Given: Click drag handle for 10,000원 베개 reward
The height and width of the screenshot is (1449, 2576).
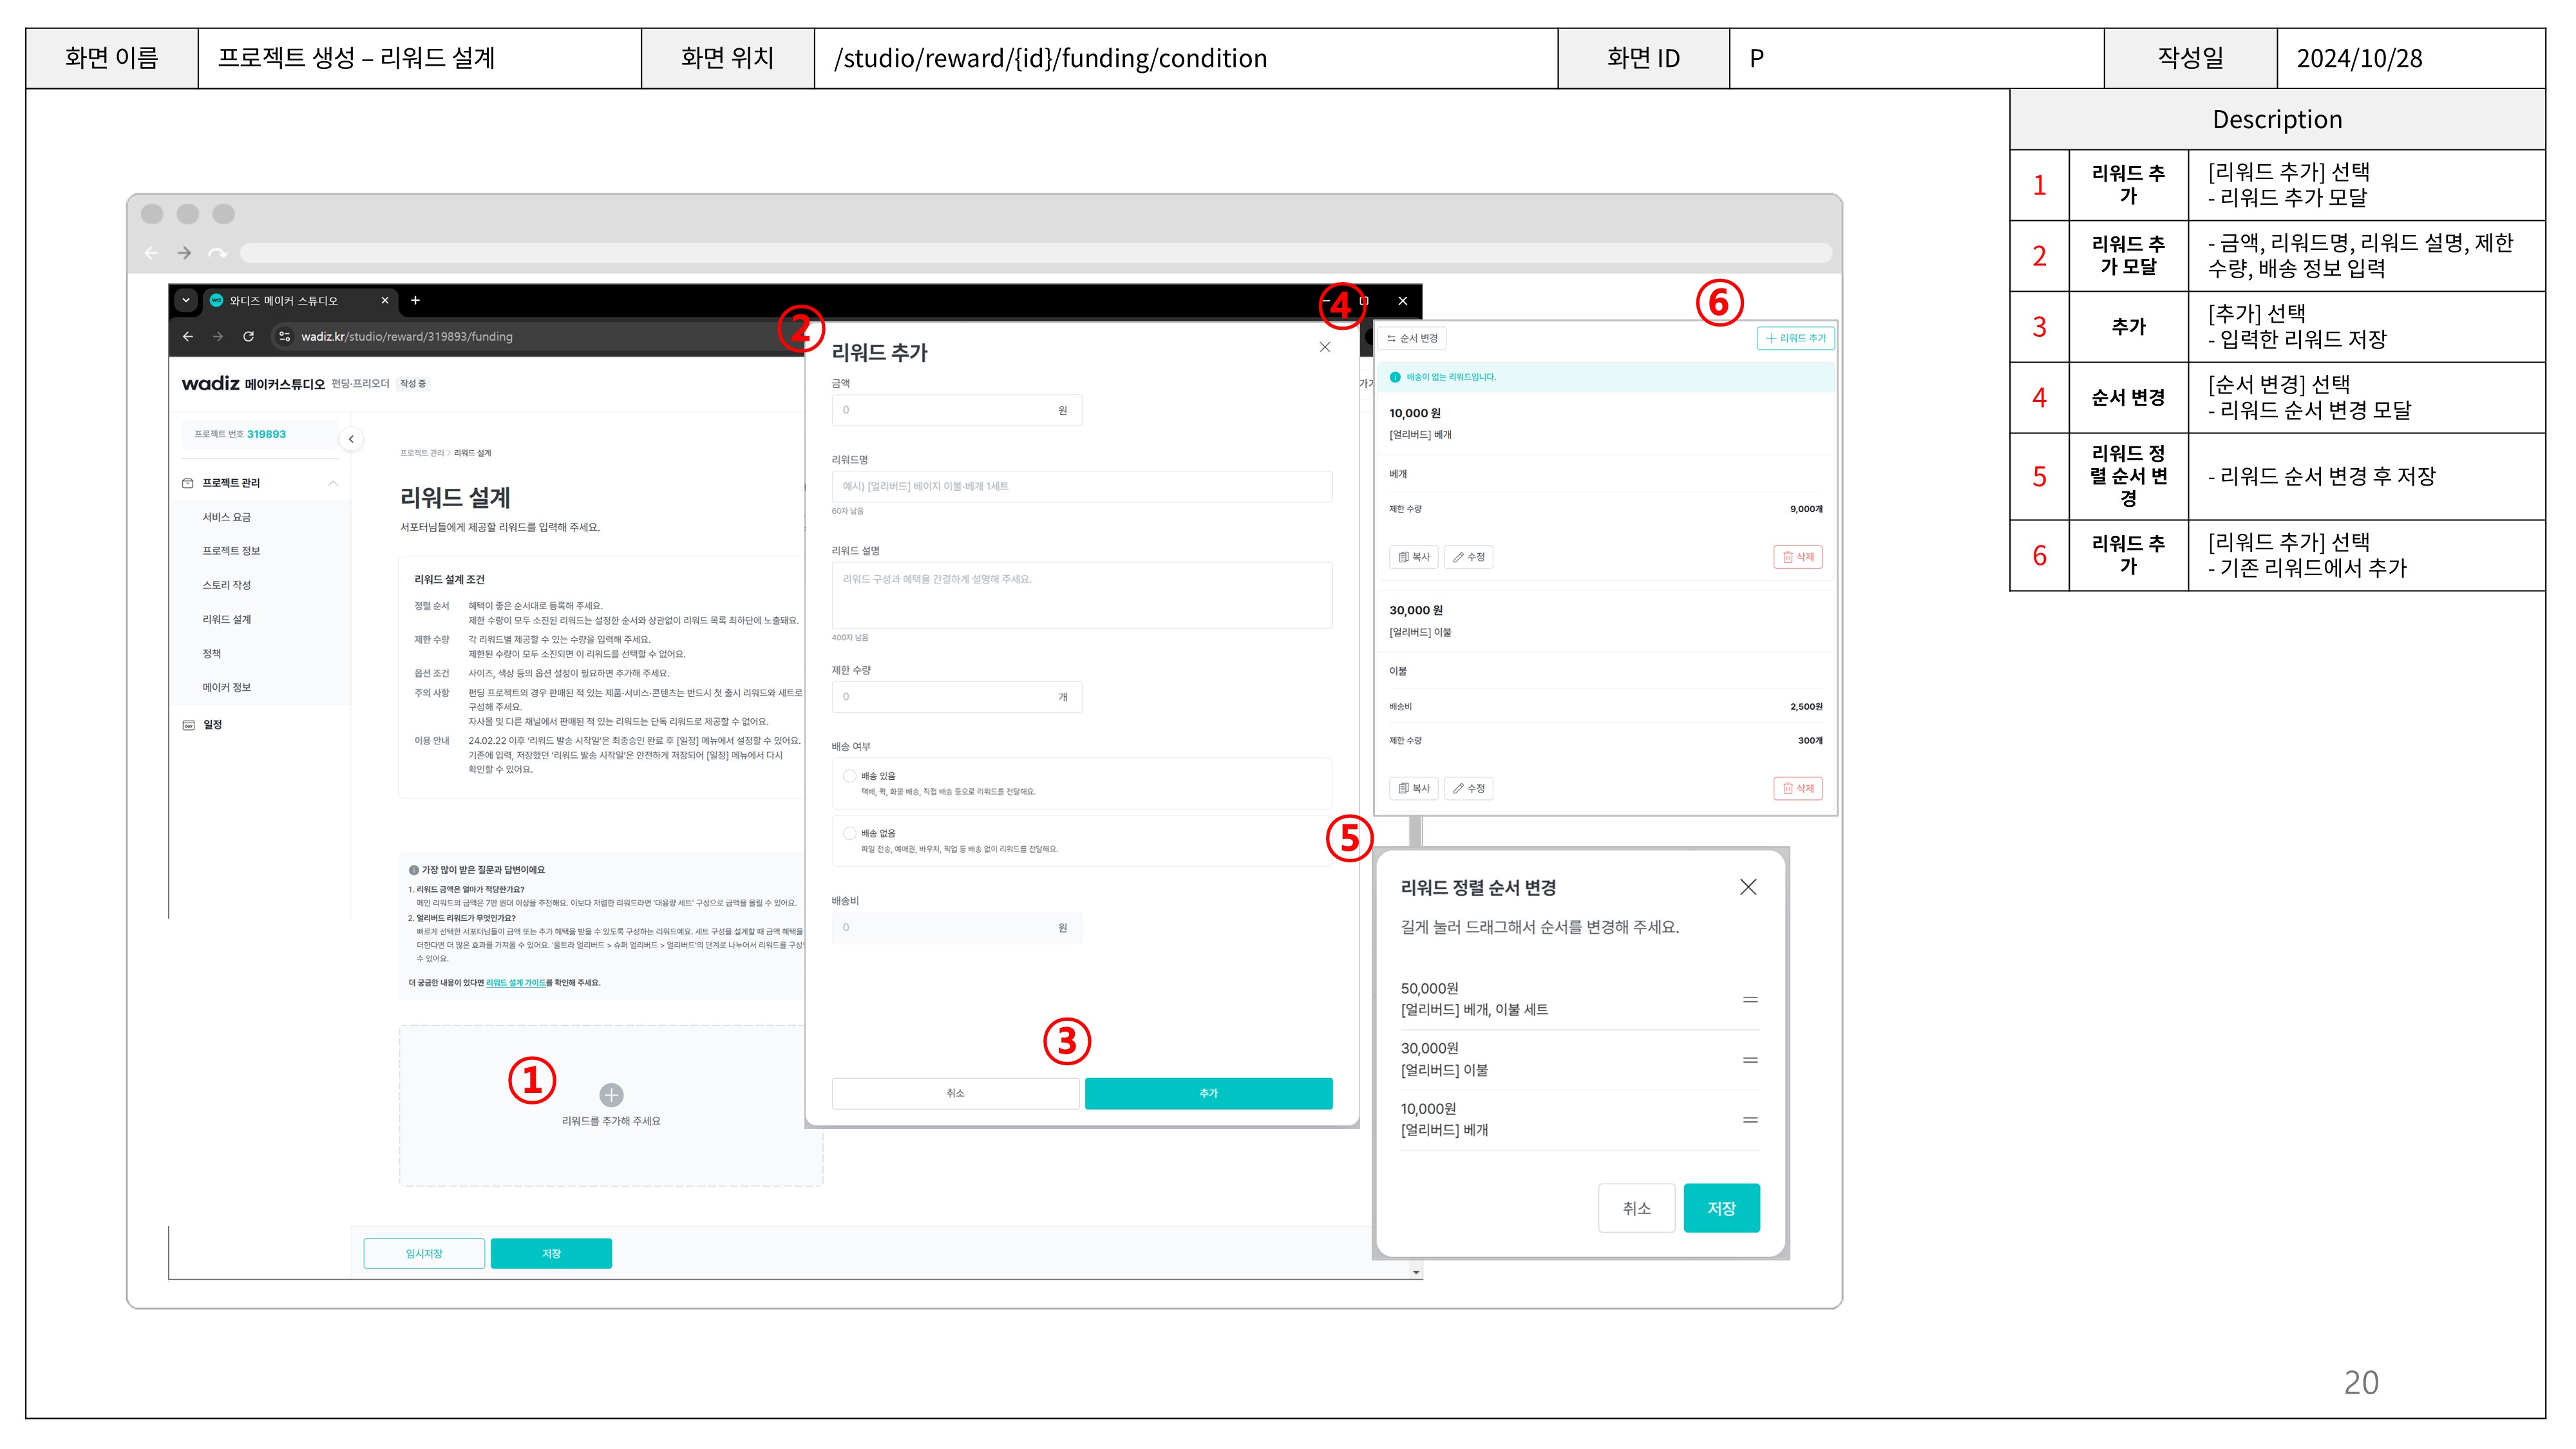Looking at the screenshot, I should [1749, 1119].
